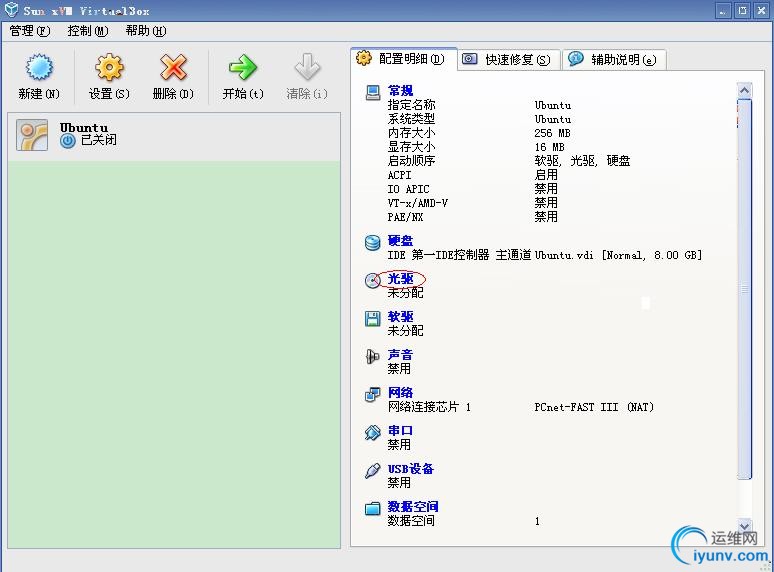
Task: Close the VirtualBox window
Action: pyautogui.click(x=762, y=10)
